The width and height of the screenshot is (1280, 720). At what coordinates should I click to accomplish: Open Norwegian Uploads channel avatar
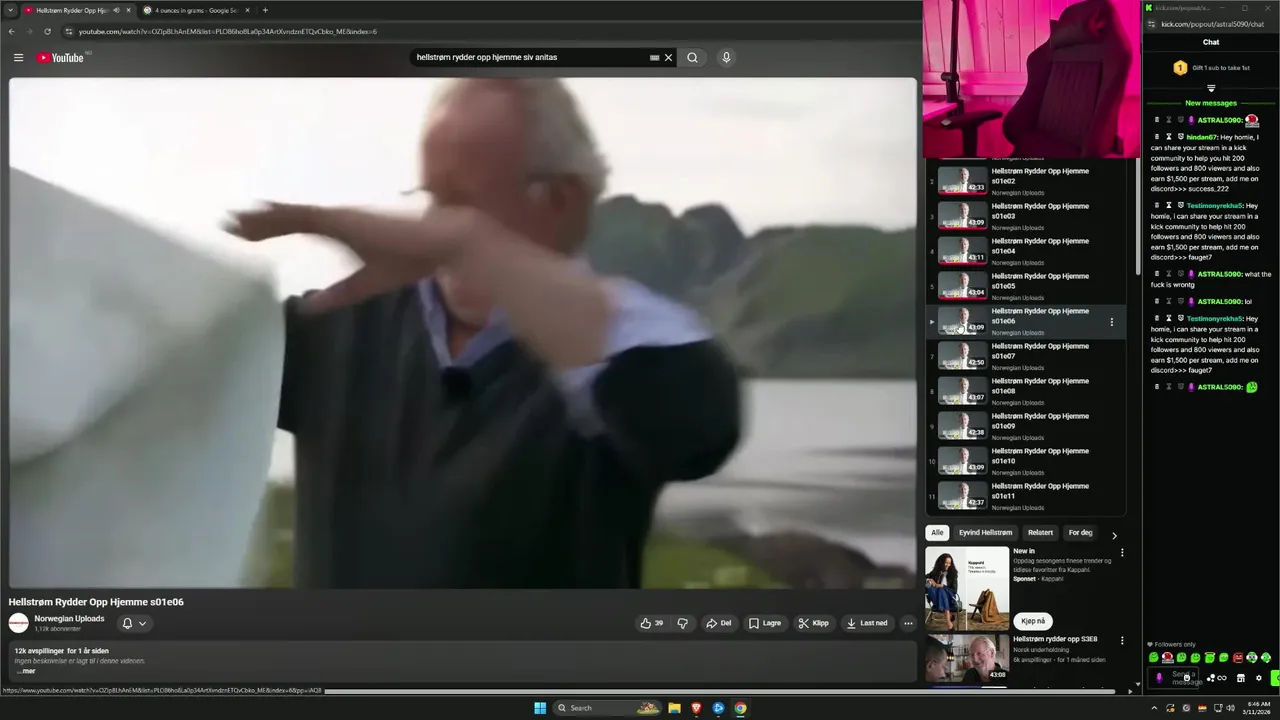[x=19, y=623]
